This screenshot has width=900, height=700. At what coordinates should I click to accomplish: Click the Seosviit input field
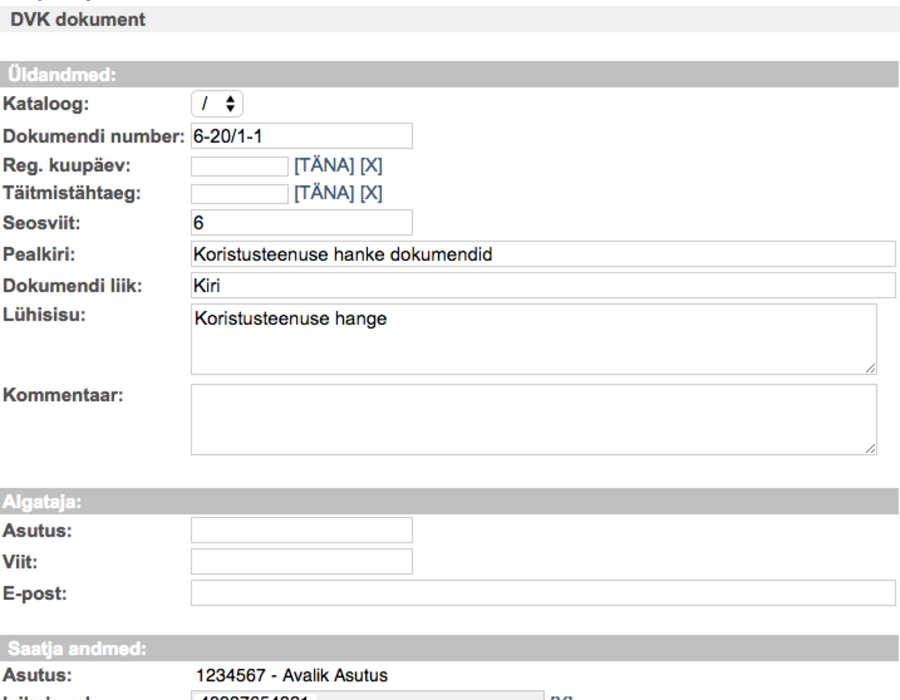point(301,223)
